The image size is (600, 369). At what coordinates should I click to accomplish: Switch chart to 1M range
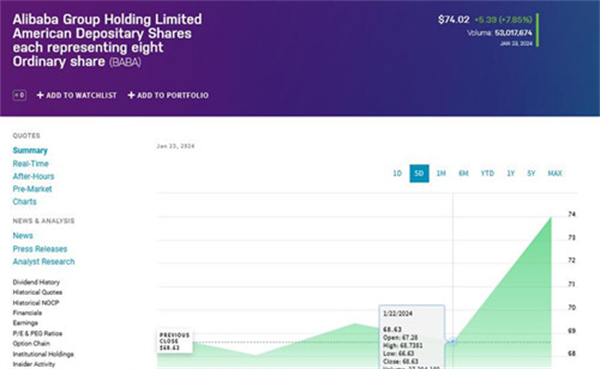pyautogui.click(x=441, y=173)
